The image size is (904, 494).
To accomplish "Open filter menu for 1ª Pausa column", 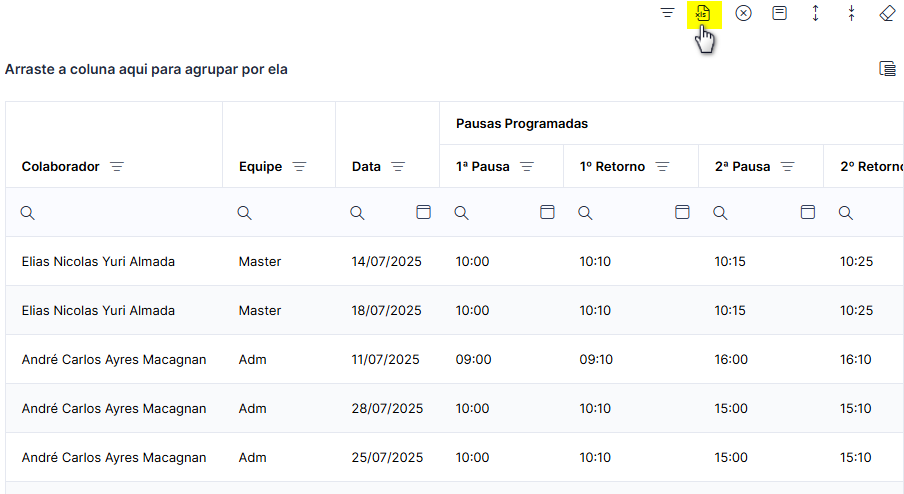I will [527, 167].
